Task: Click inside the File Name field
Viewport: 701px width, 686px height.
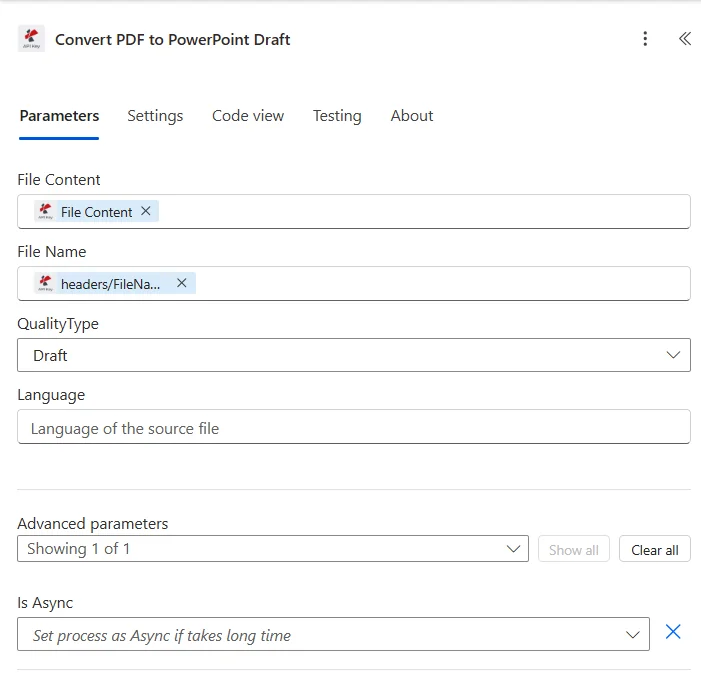Action: (354, 284)
